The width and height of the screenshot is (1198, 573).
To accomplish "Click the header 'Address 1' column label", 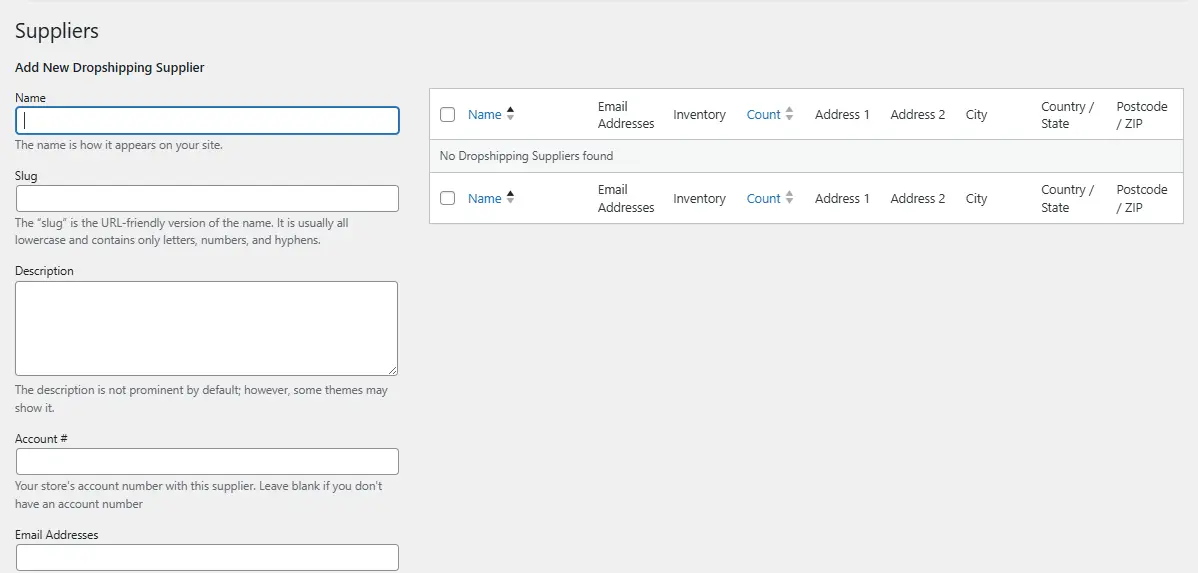I will 842,115.
